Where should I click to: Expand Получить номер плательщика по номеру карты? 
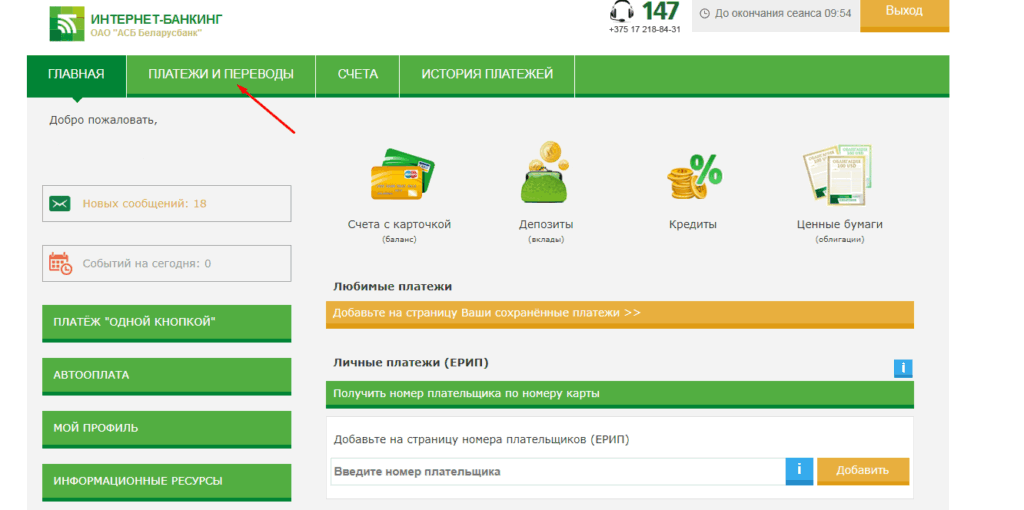point(619,394)
